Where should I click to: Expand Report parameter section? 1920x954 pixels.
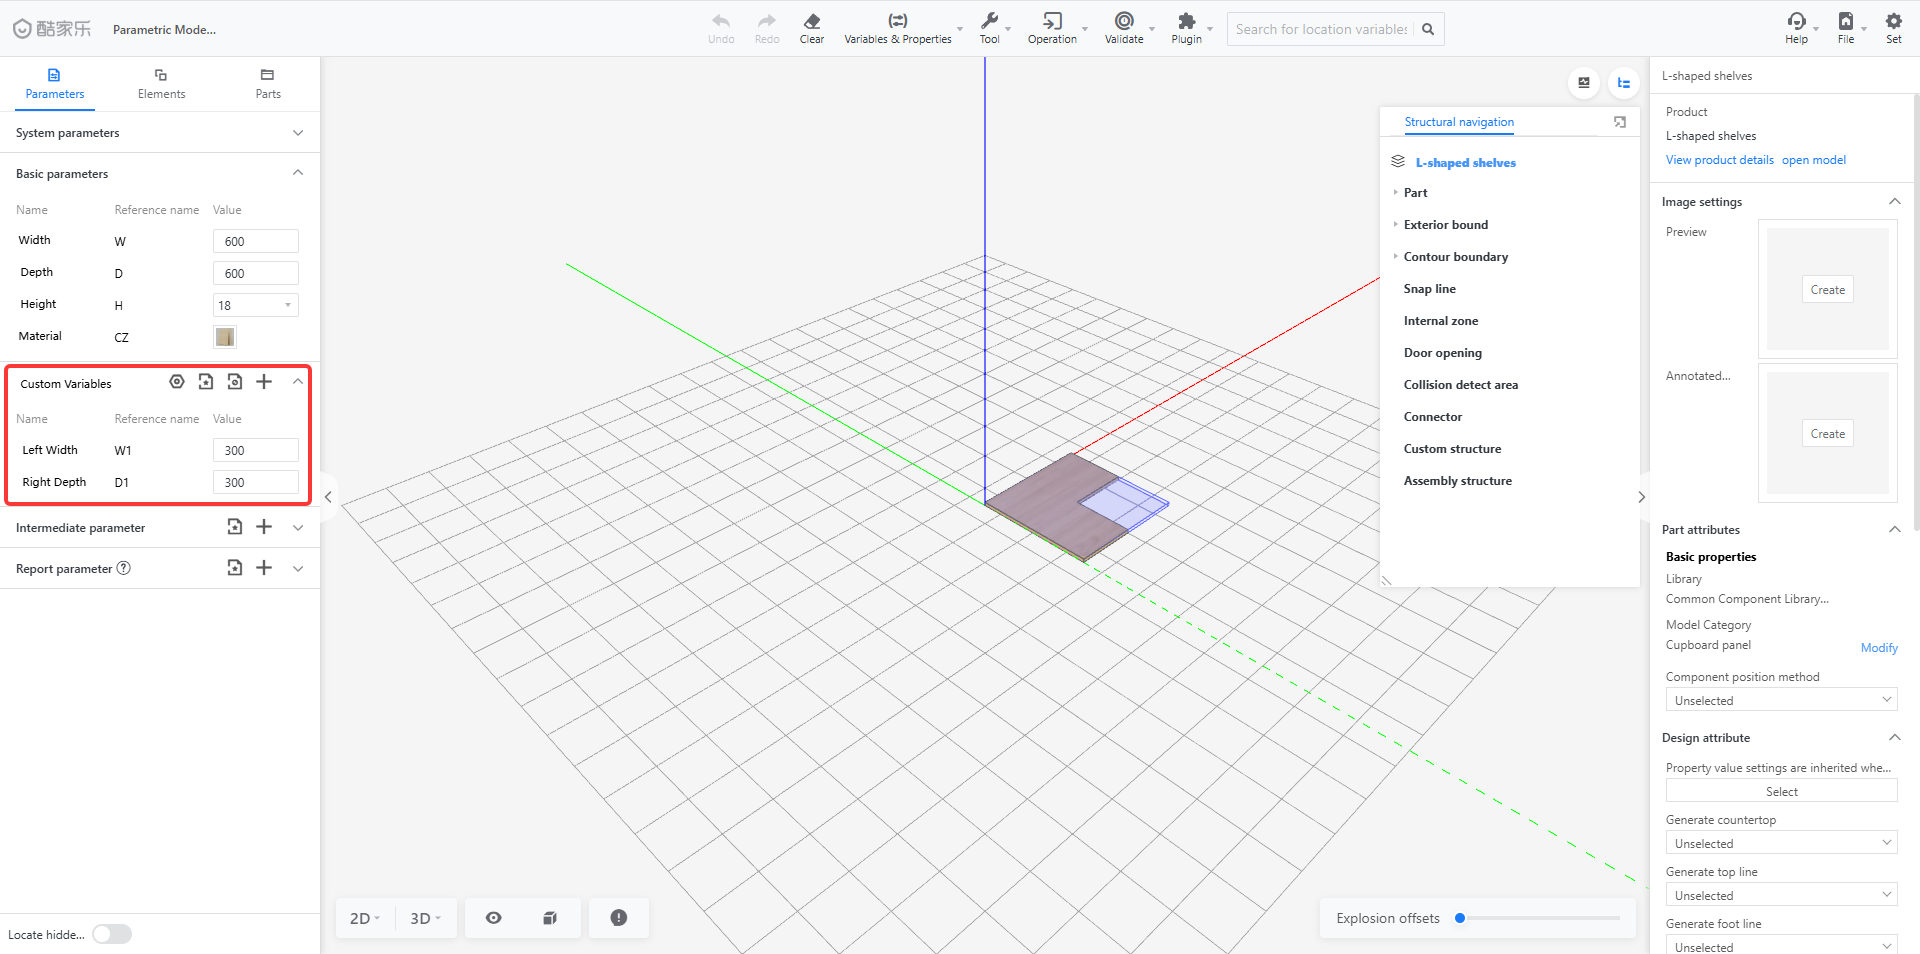pos(298,569)
